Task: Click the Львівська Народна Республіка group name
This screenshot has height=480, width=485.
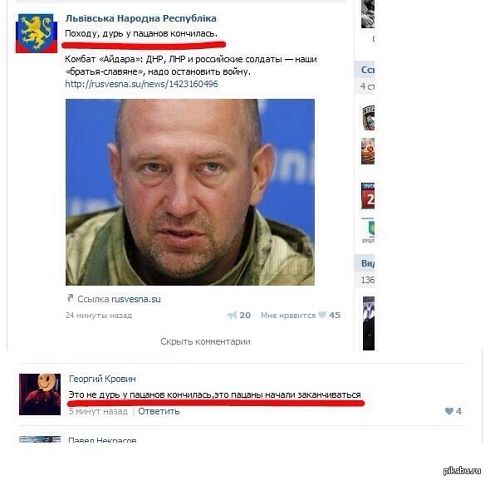Action: click(x=141, y=18)
